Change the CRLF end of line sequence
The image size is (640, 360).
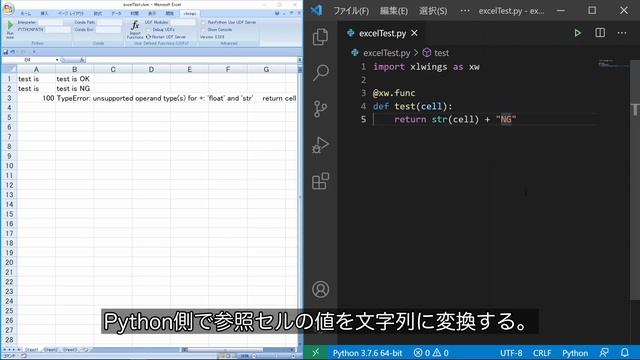pyautogui.click(x=542, y=353)
